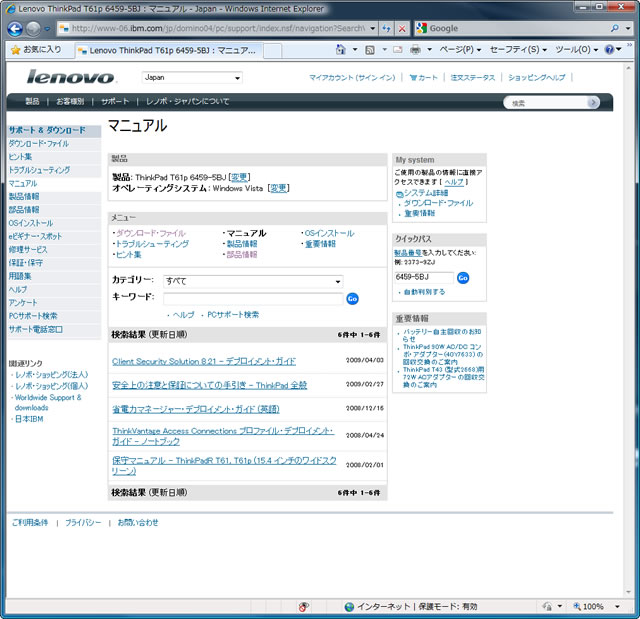Click Go next to product number 6459-5BJ

coord(463,278)
